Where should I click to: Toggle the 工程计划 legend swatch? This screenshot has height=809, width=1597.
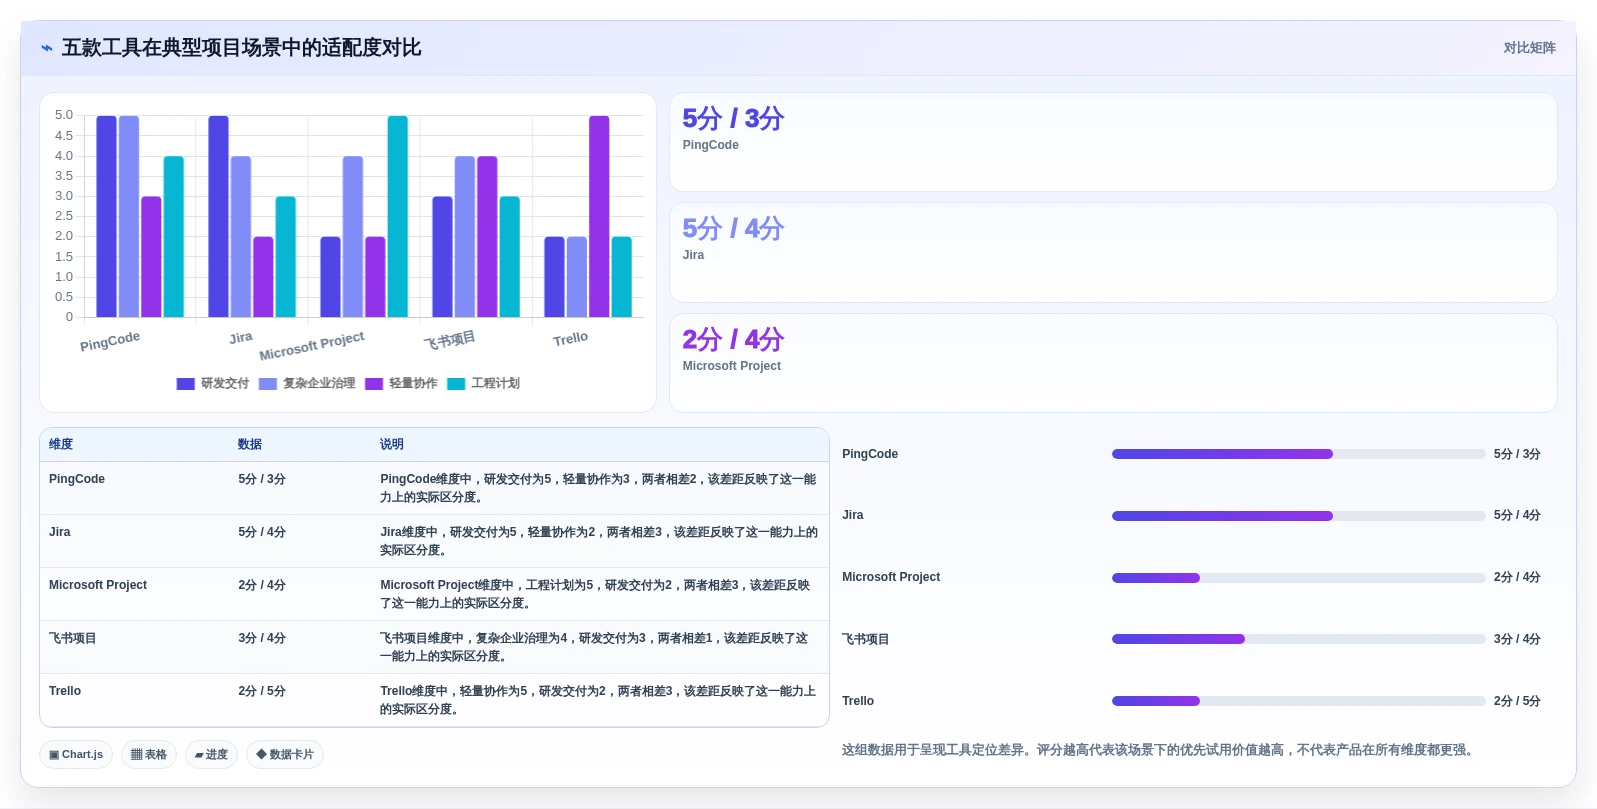[456, 384]
